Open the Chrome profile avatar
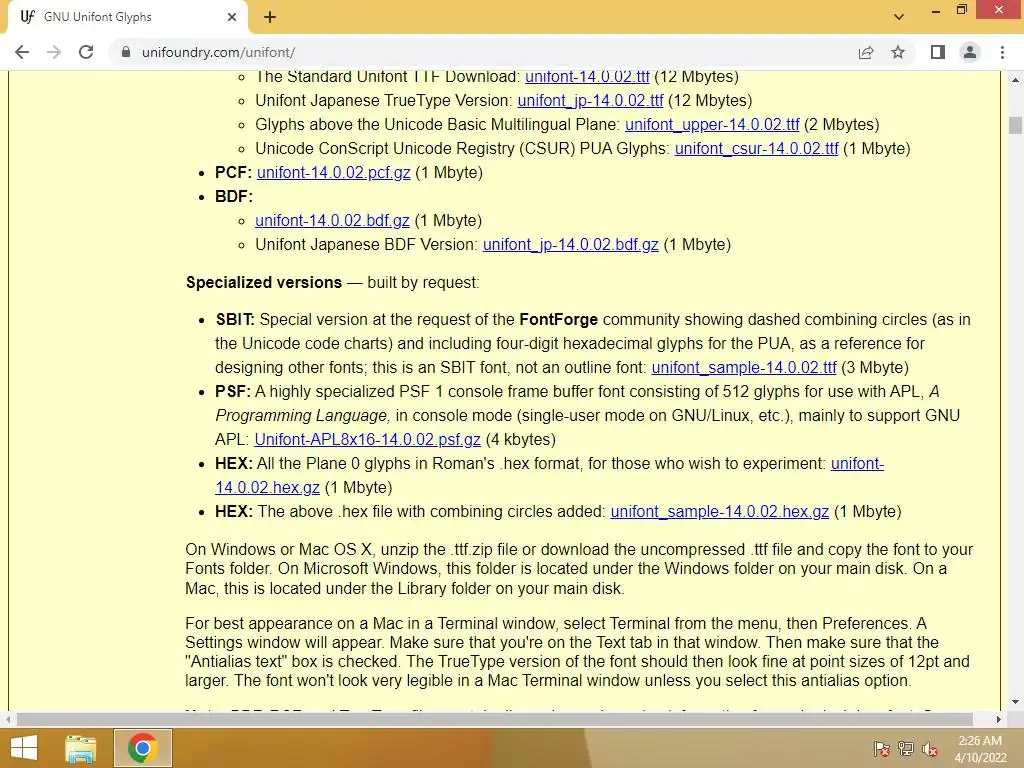1024x768 pixels. 970,52
